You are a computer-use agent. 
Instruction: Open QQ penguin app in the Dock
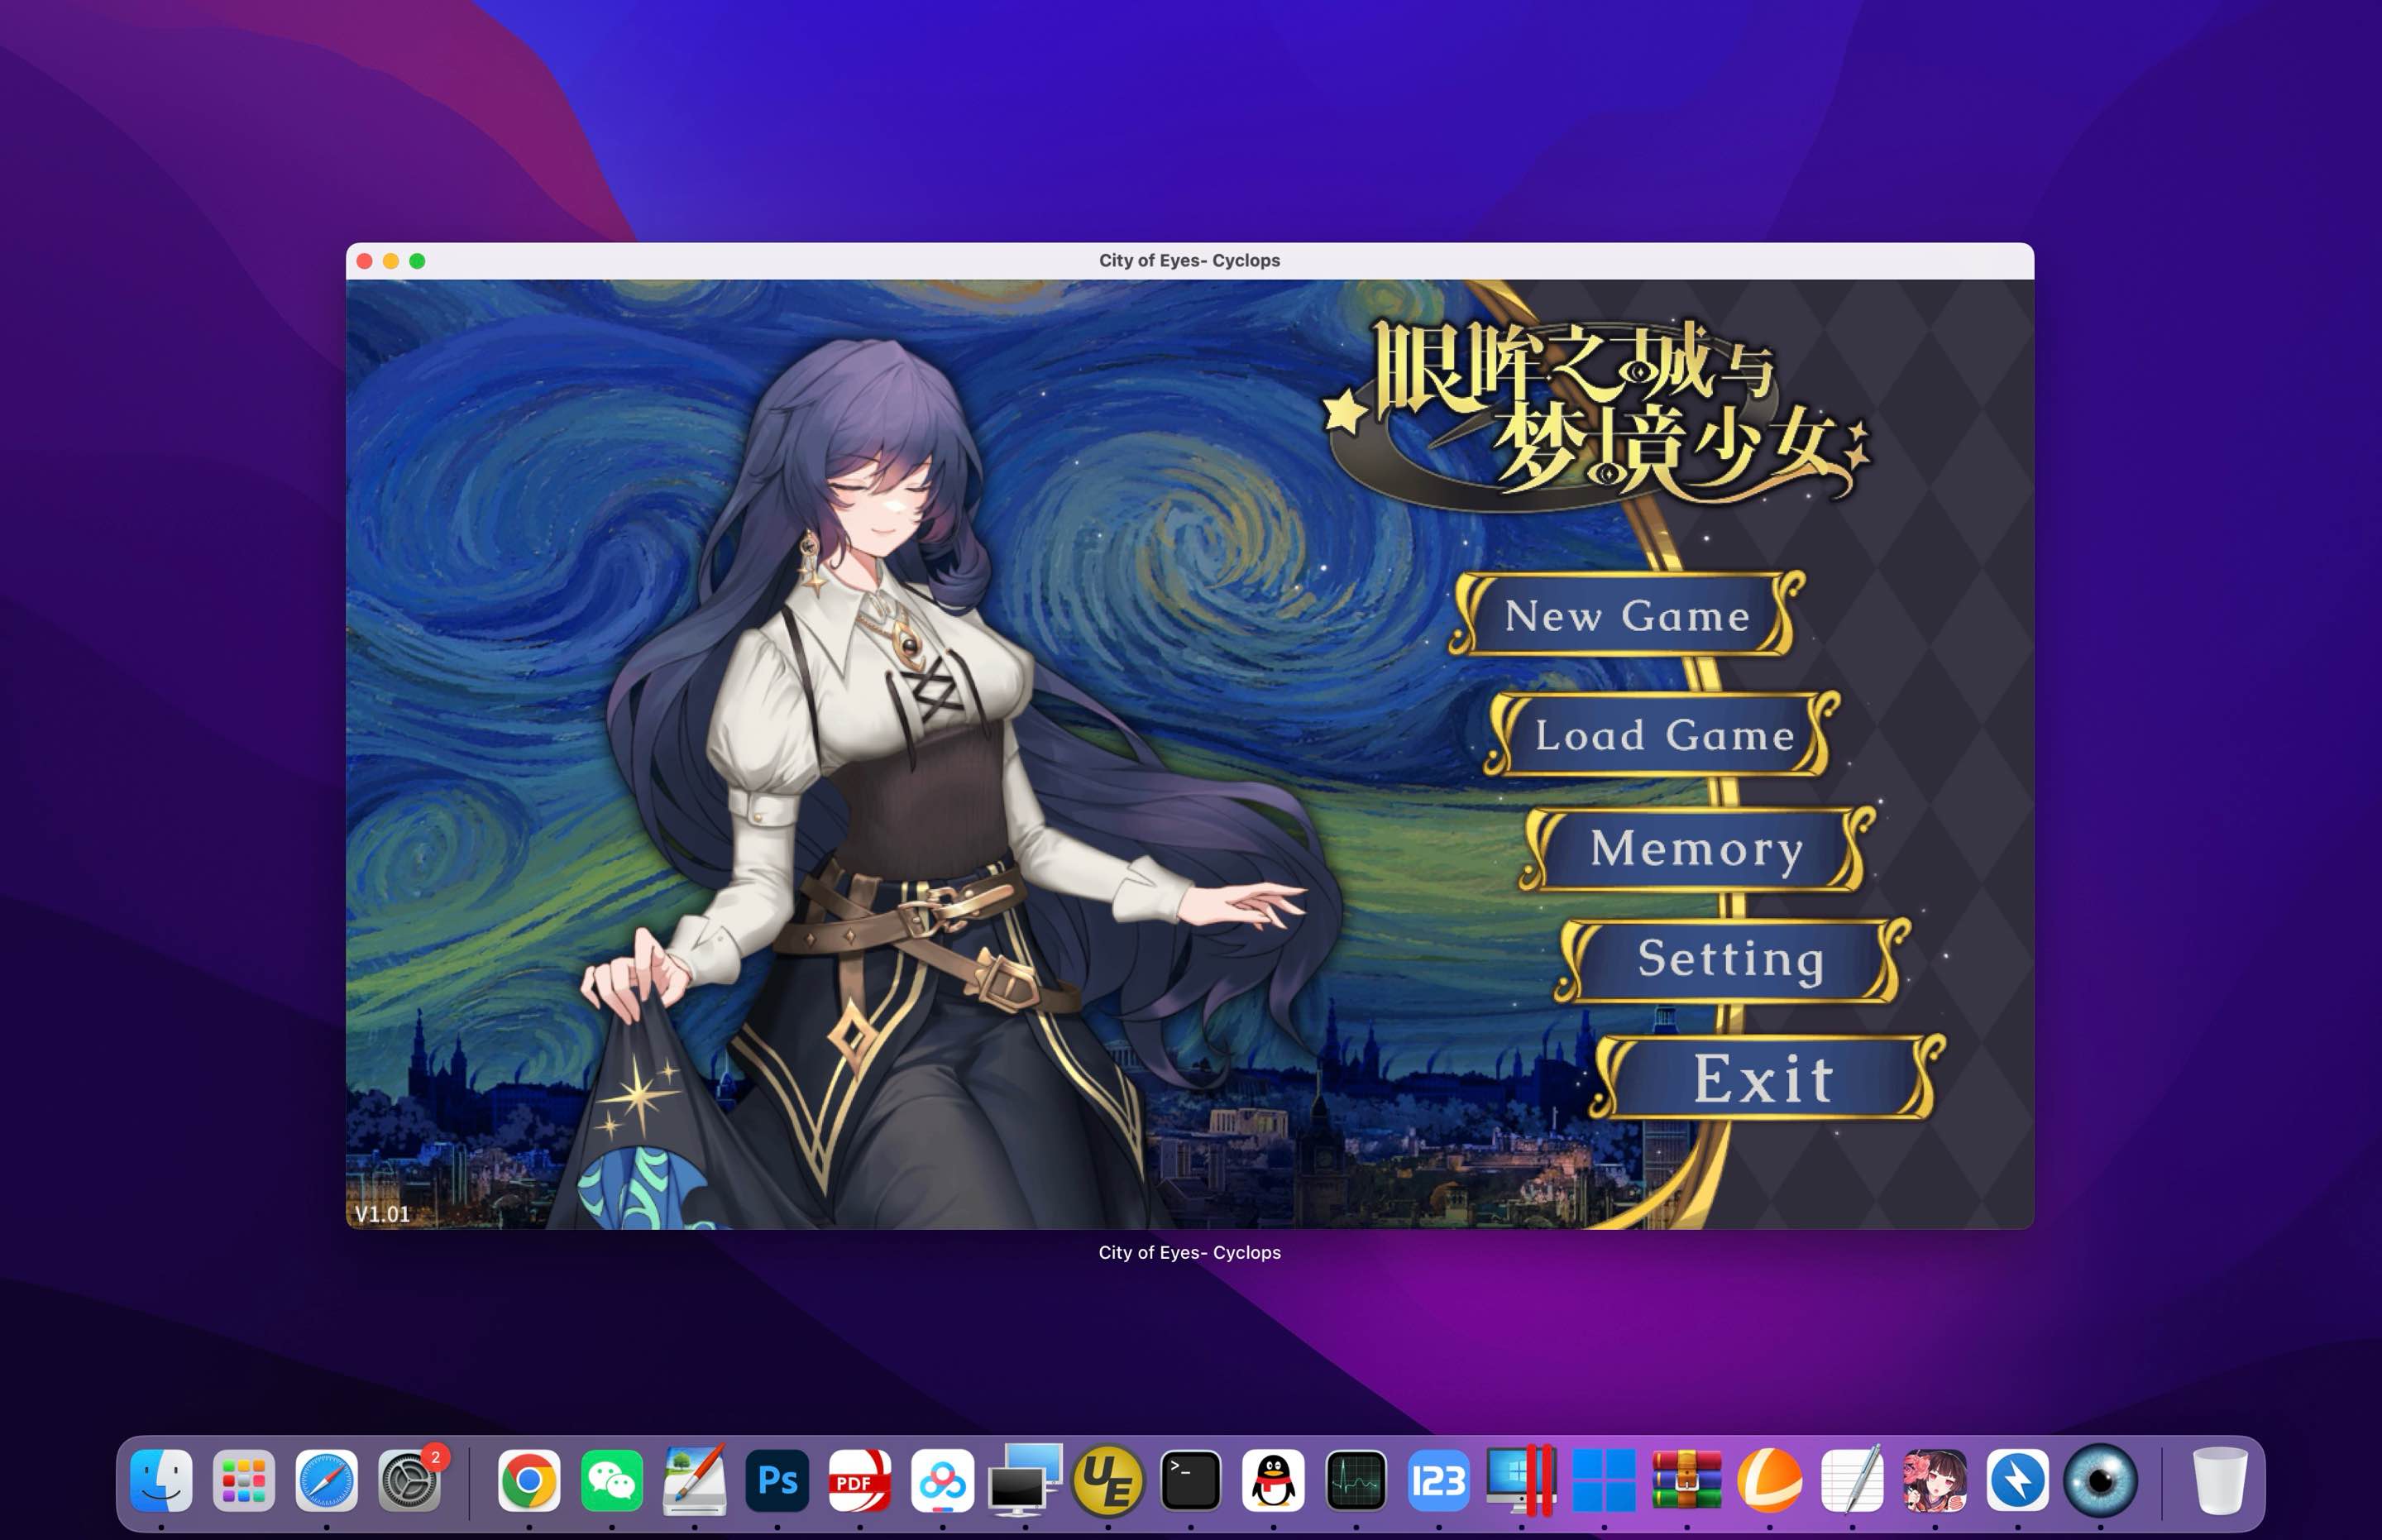click(1273, 1480)
